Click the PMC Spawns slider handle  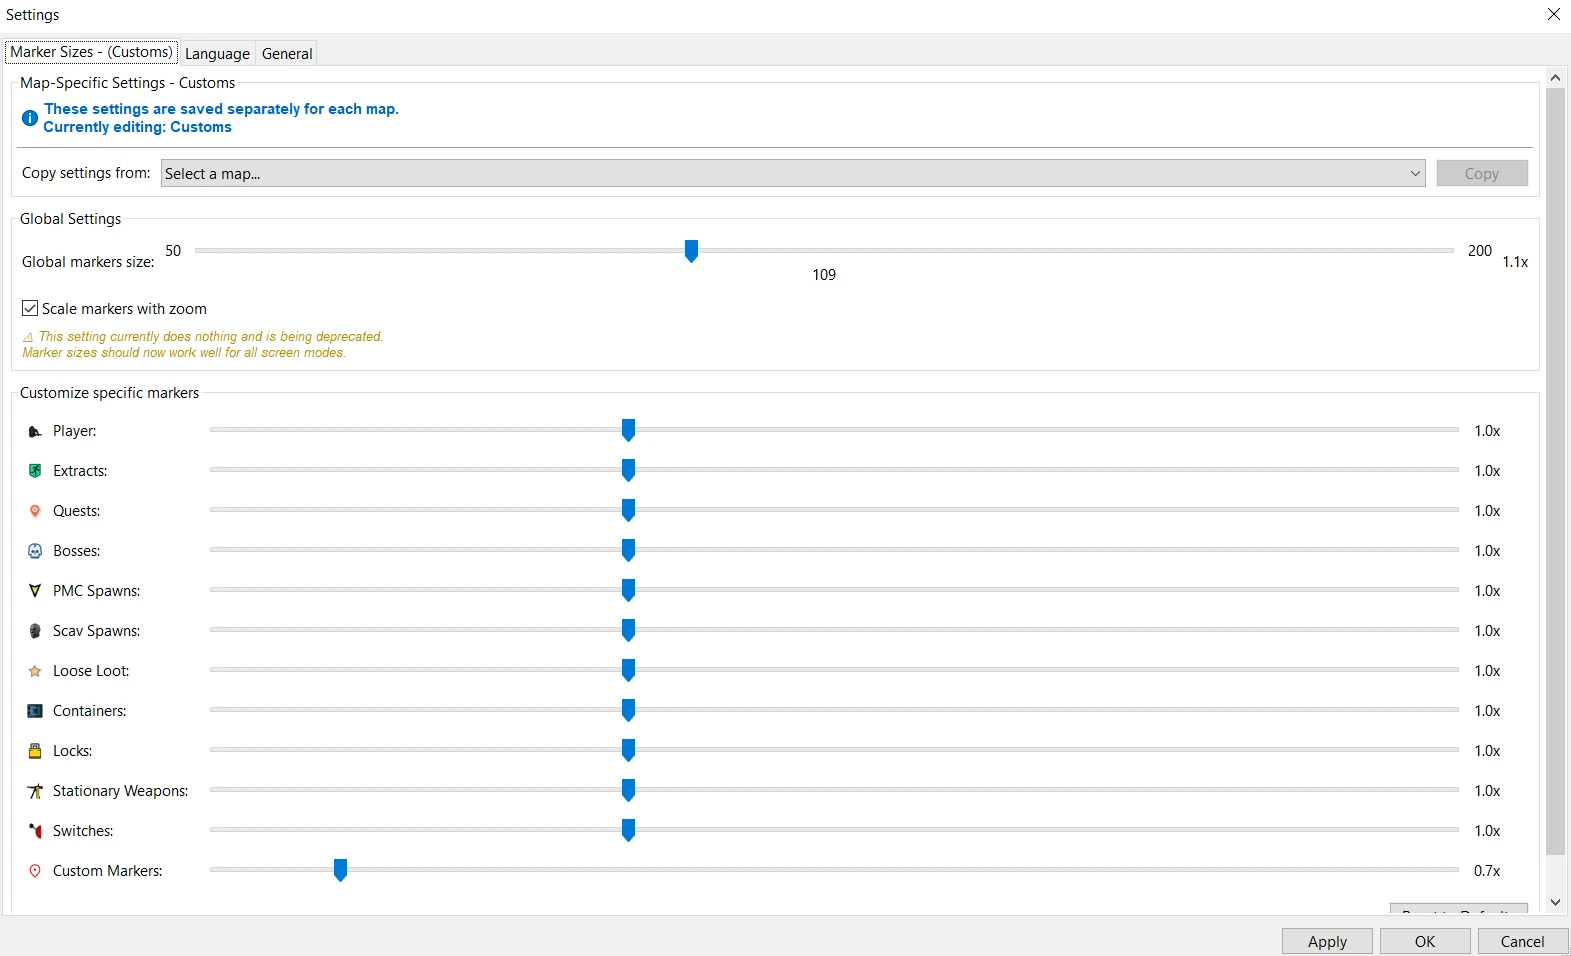click(x=628, y=590)
